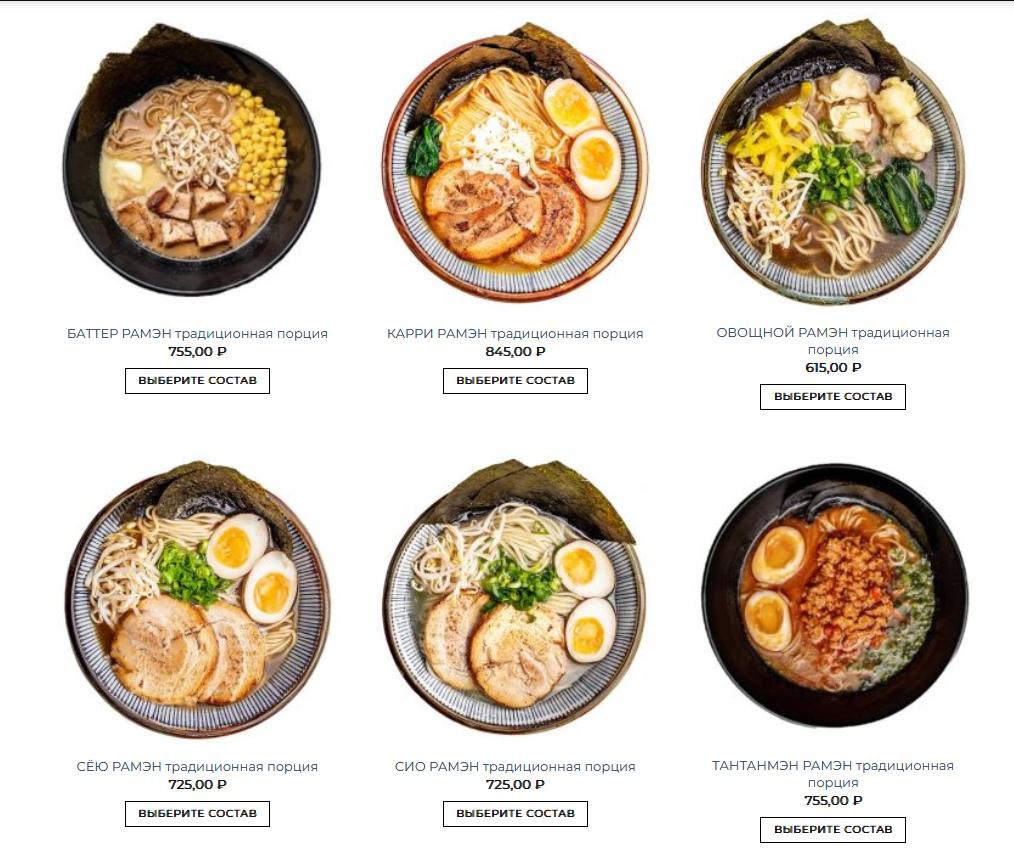This screenshot has width=1014, height=864.
Task: Open the БАТТЕР РАМЭН product image
Action: [x=197, y=160]
